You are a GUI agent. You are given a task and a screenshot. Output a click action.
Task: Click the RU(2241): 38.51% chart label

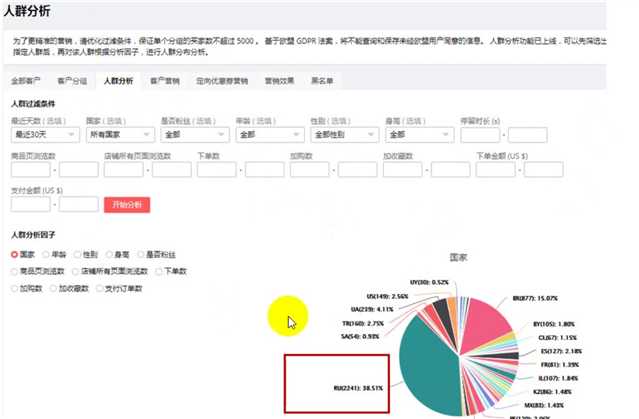click(x=358, y=388)
